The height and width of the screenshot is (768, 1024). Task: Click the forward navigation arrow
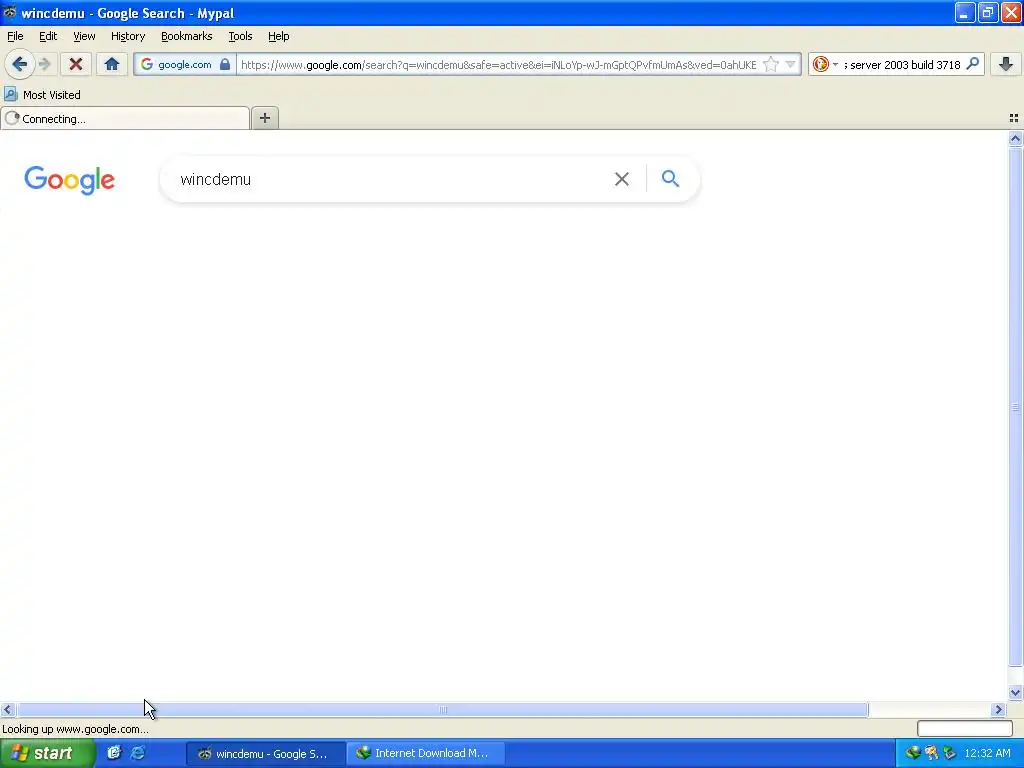pyautogui.click(x=45, y=64)
